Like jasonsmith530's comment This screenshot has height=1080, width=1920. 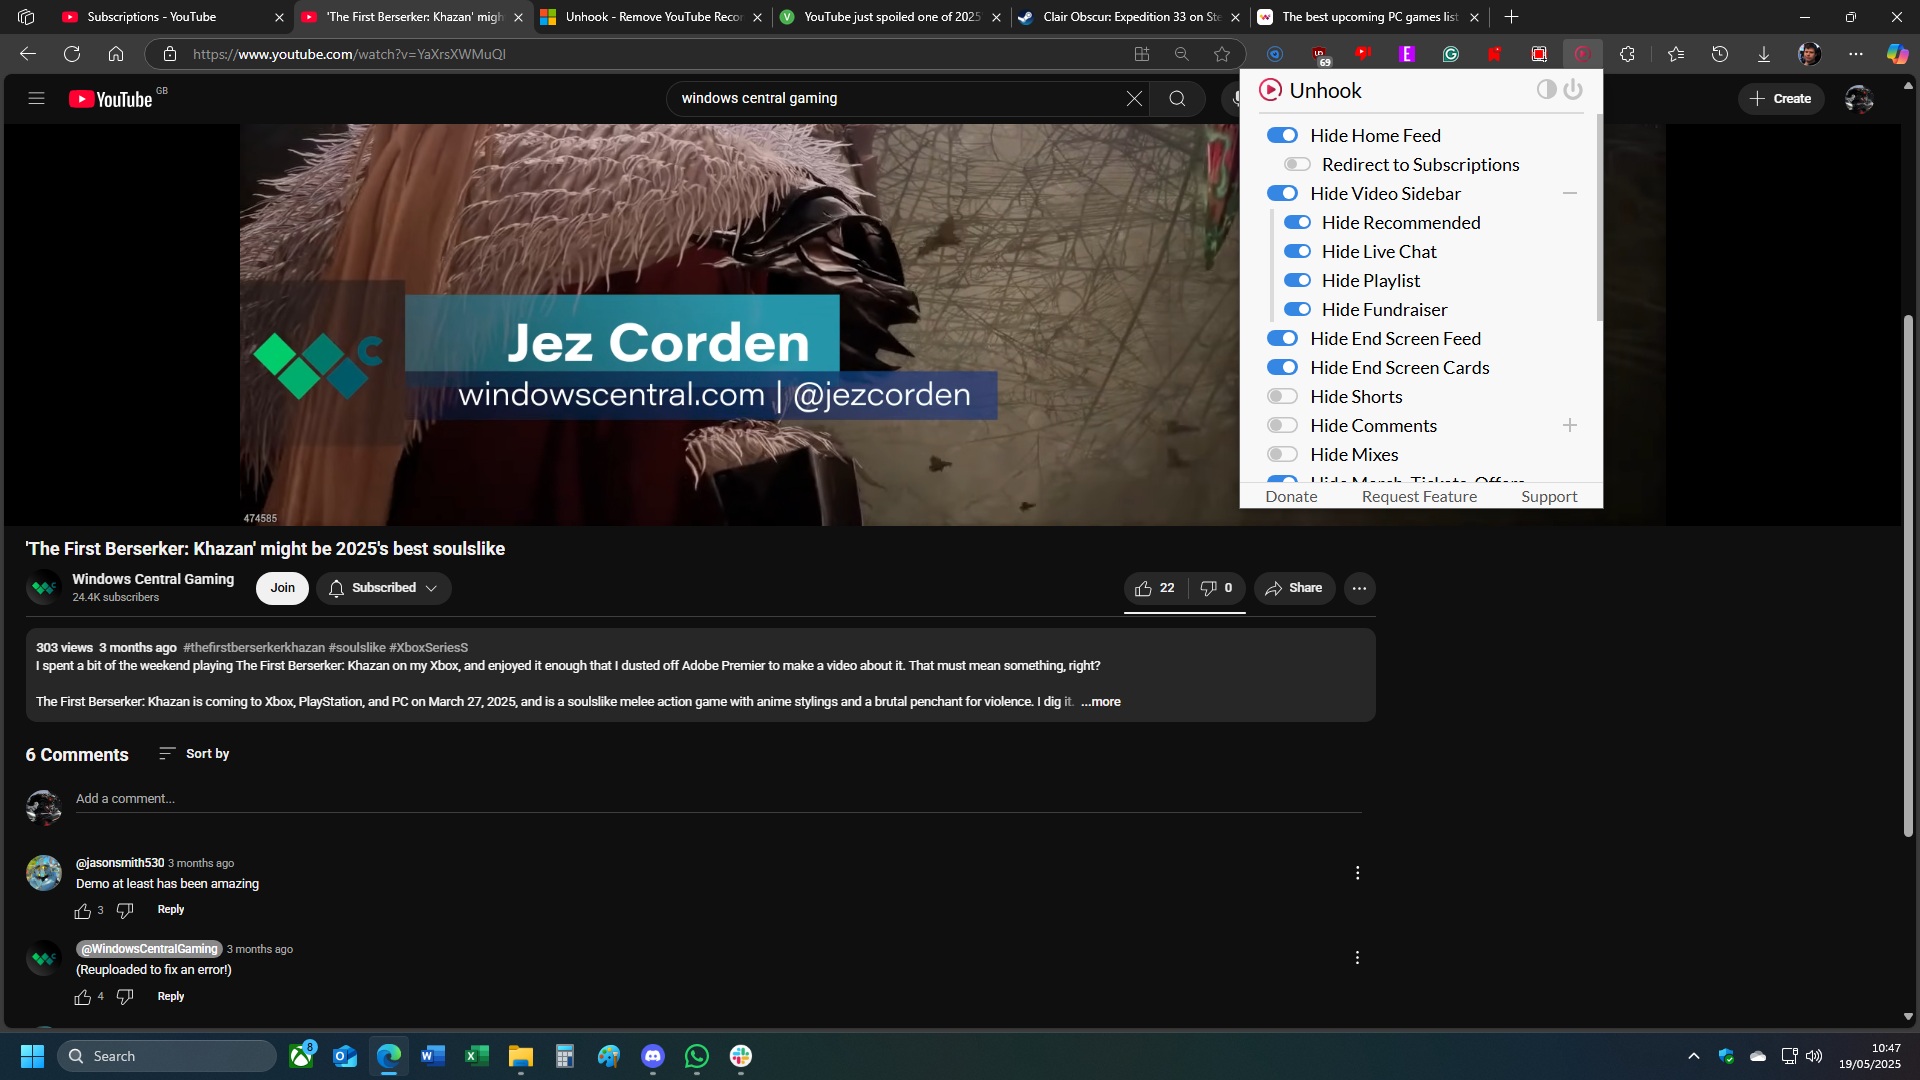tap(83, 911)
